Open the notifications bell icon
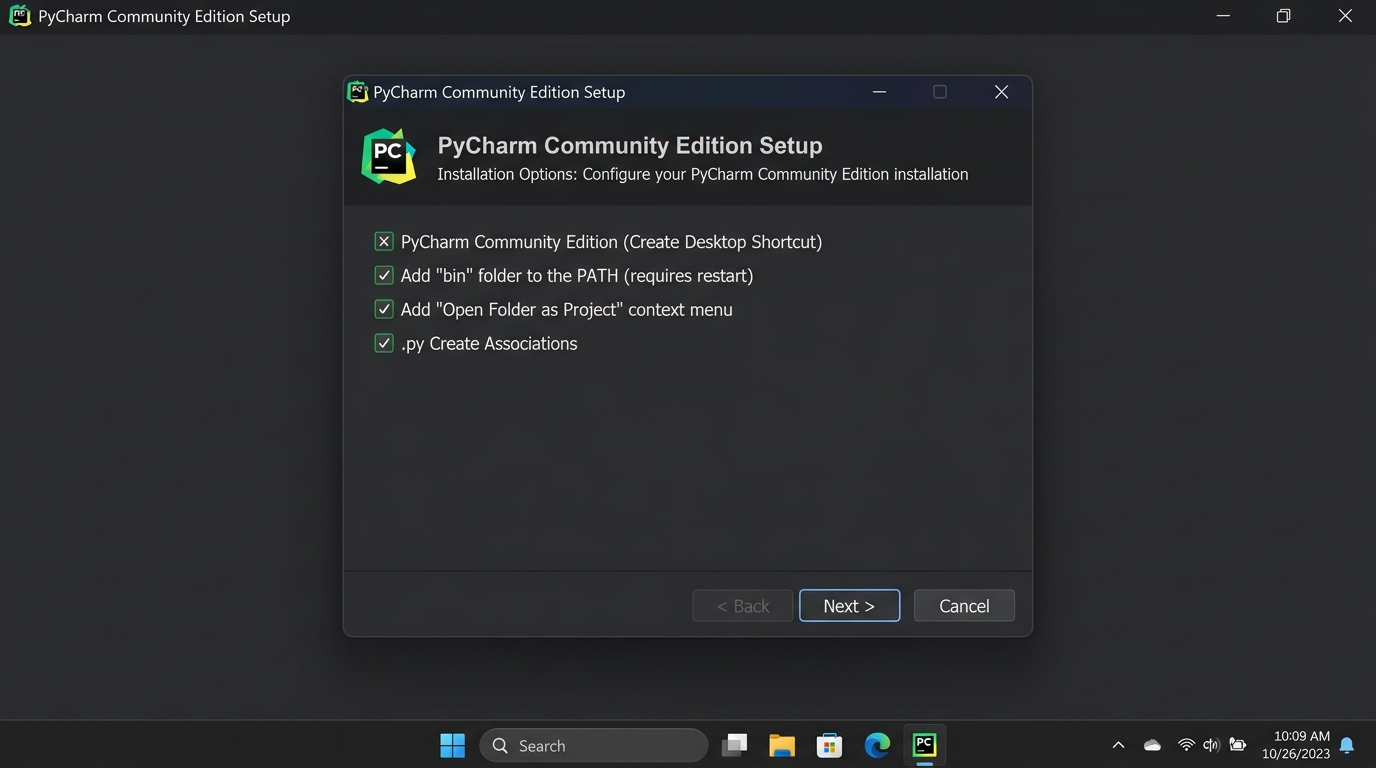This screenshot has width=1376, height=768. pyautogui.click(x=1347, y=745)
